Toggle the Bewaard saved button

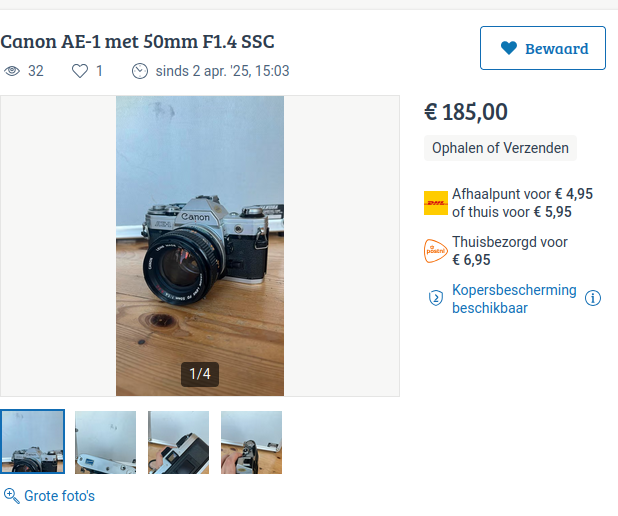click(x=543, y=48)
